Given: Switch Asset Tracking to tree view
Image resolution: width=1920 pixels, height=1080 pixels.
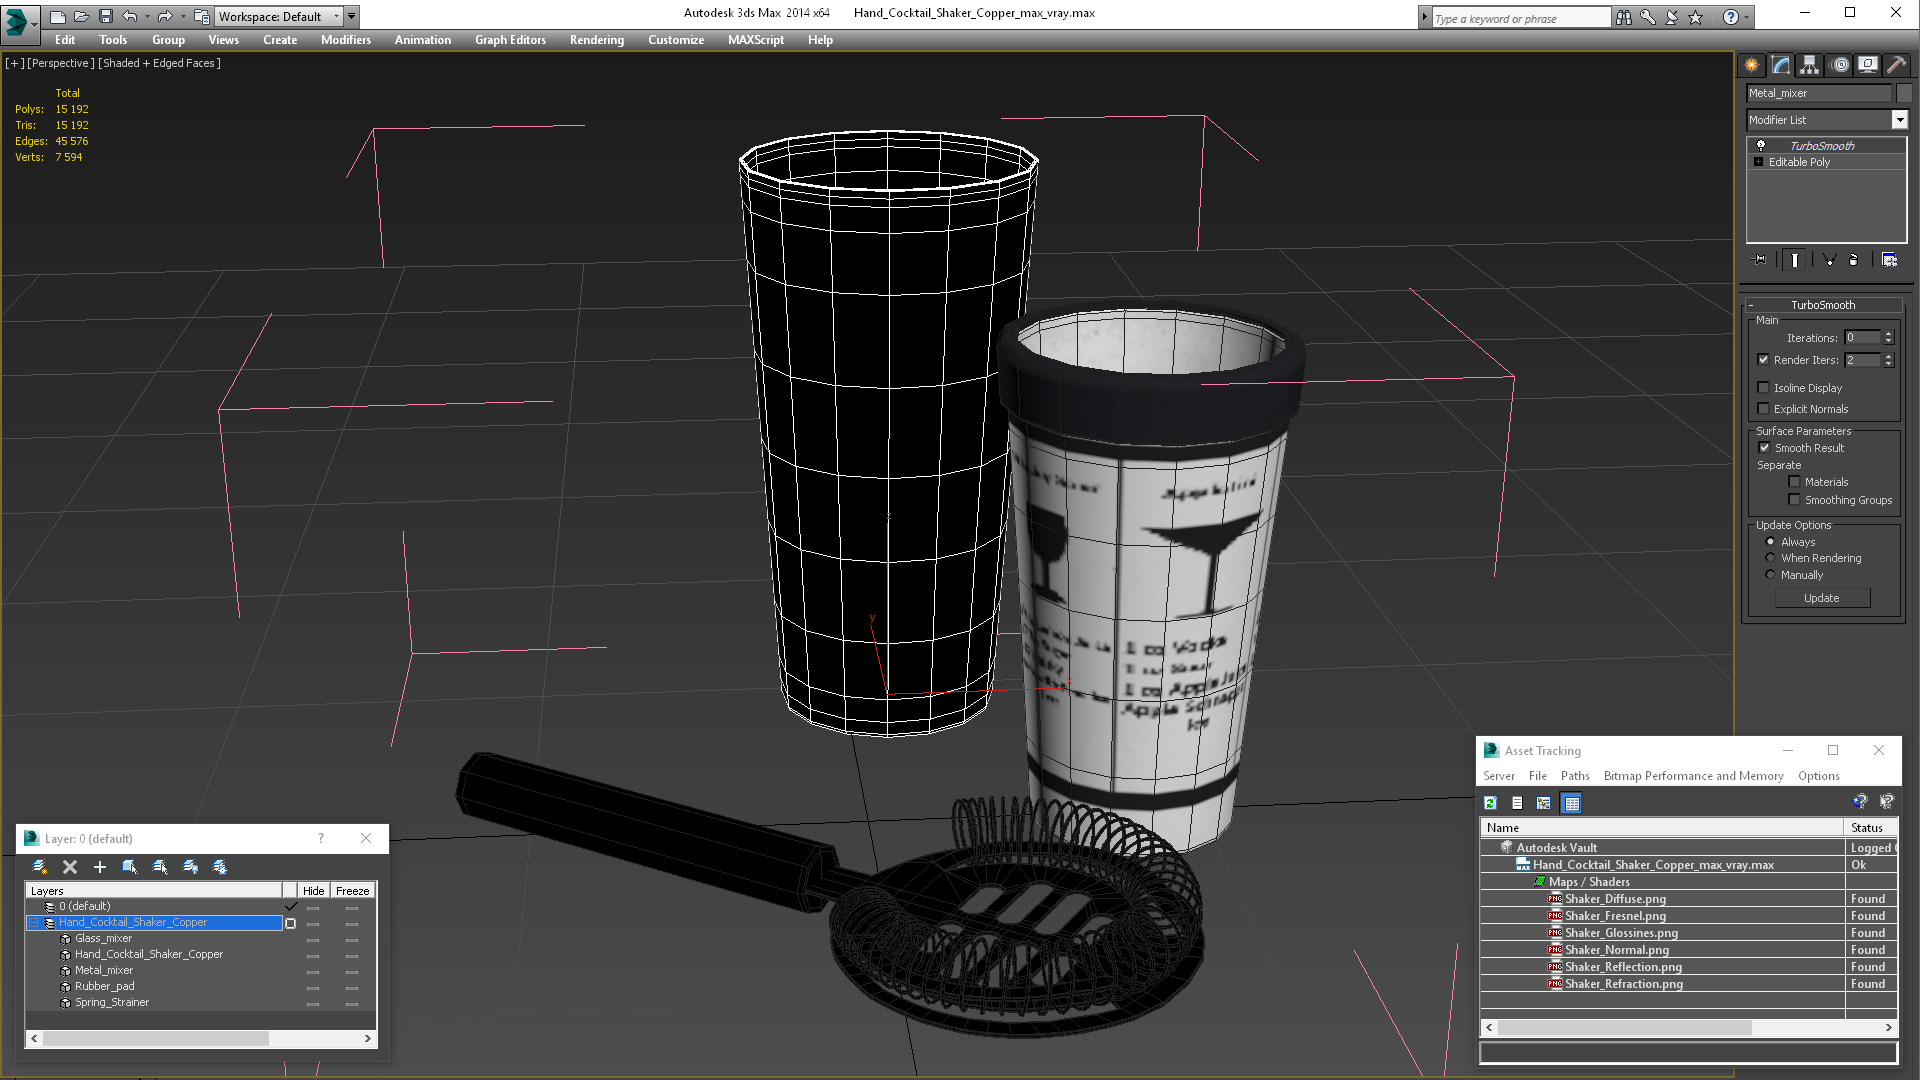Looking at the screenshot, I should [1544, 803].
